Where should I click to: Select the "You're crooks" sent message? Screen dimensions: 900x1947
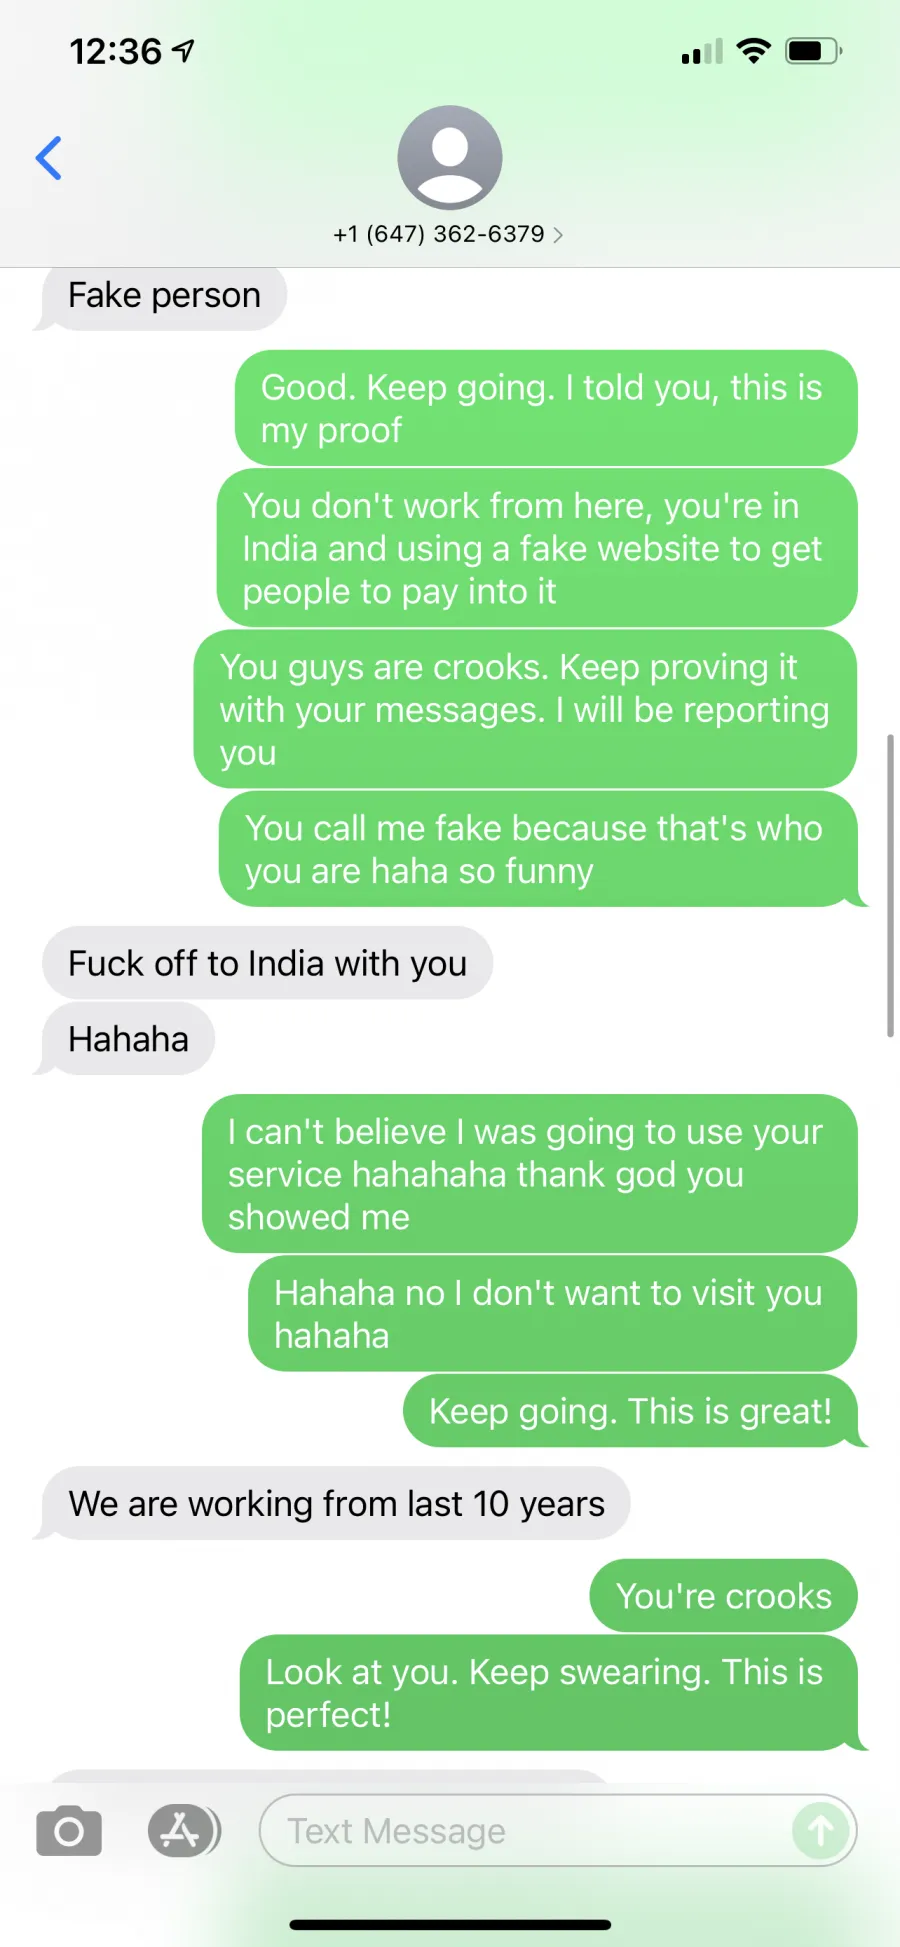724,1596
